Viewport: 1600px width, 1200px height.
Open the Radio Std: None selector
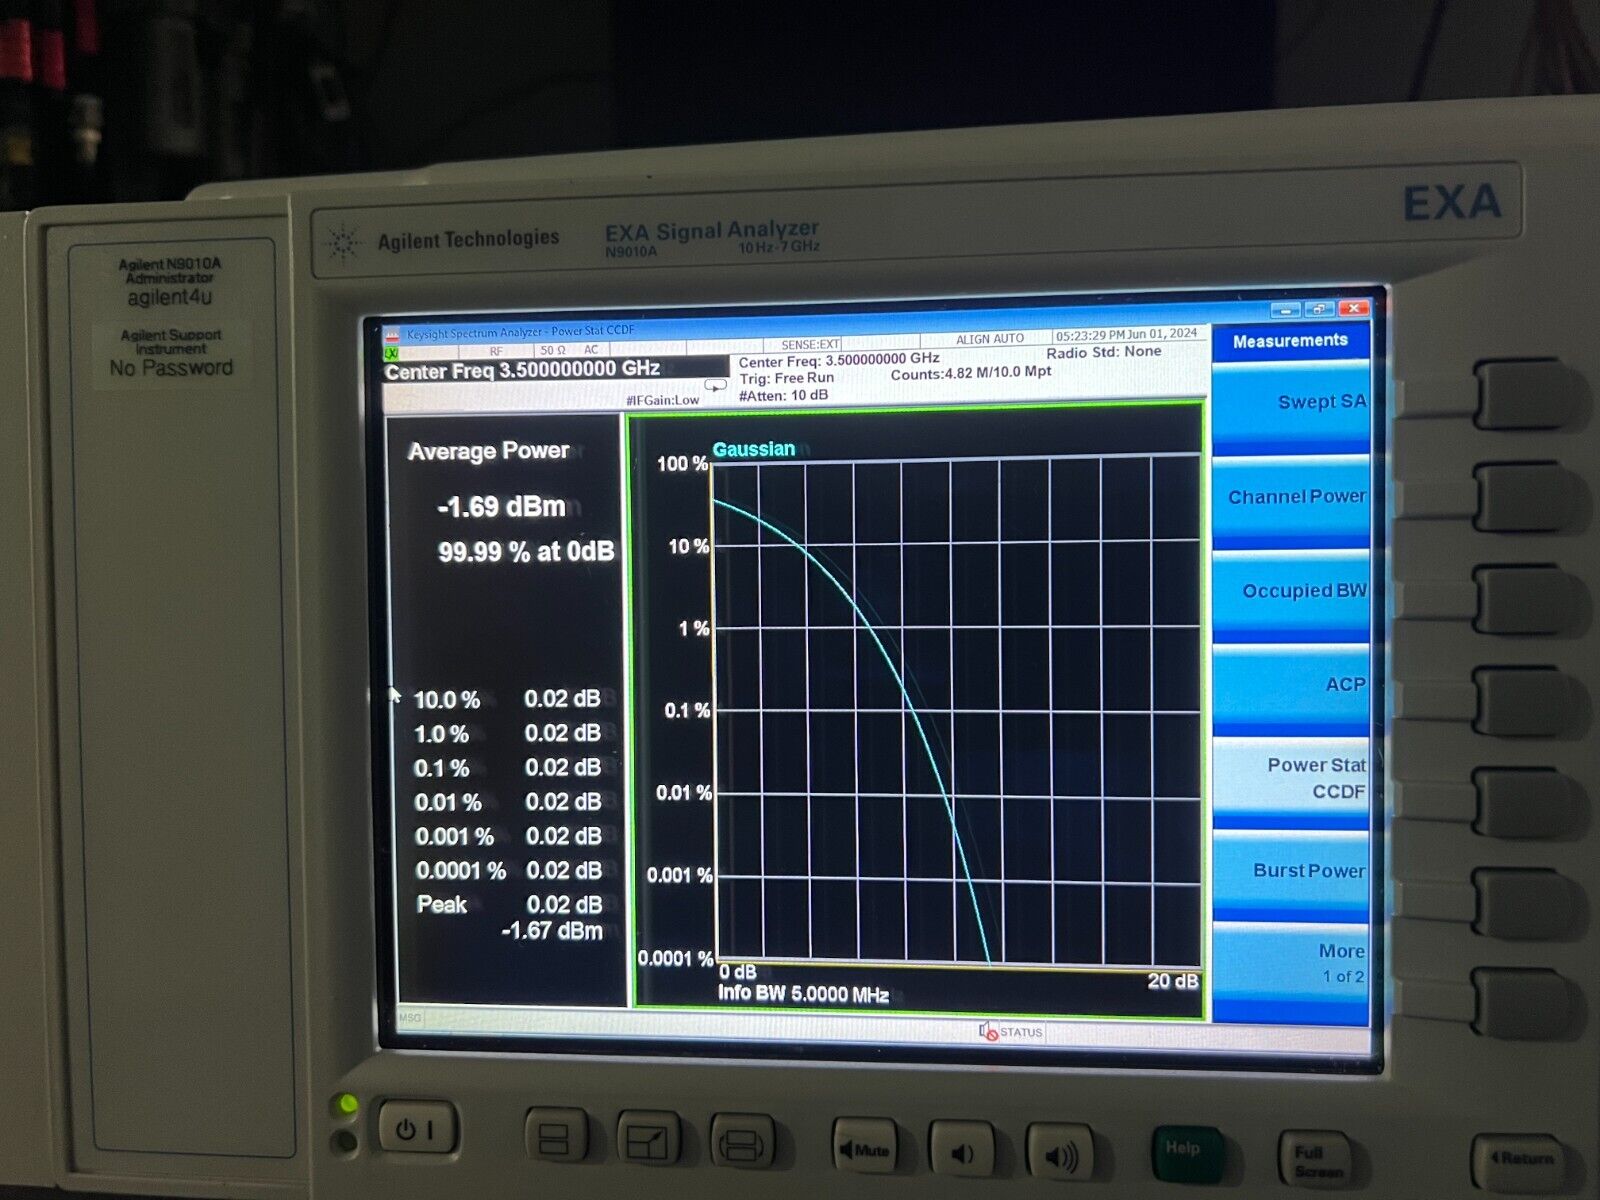pyautogui.click(x=1106, y=352)
